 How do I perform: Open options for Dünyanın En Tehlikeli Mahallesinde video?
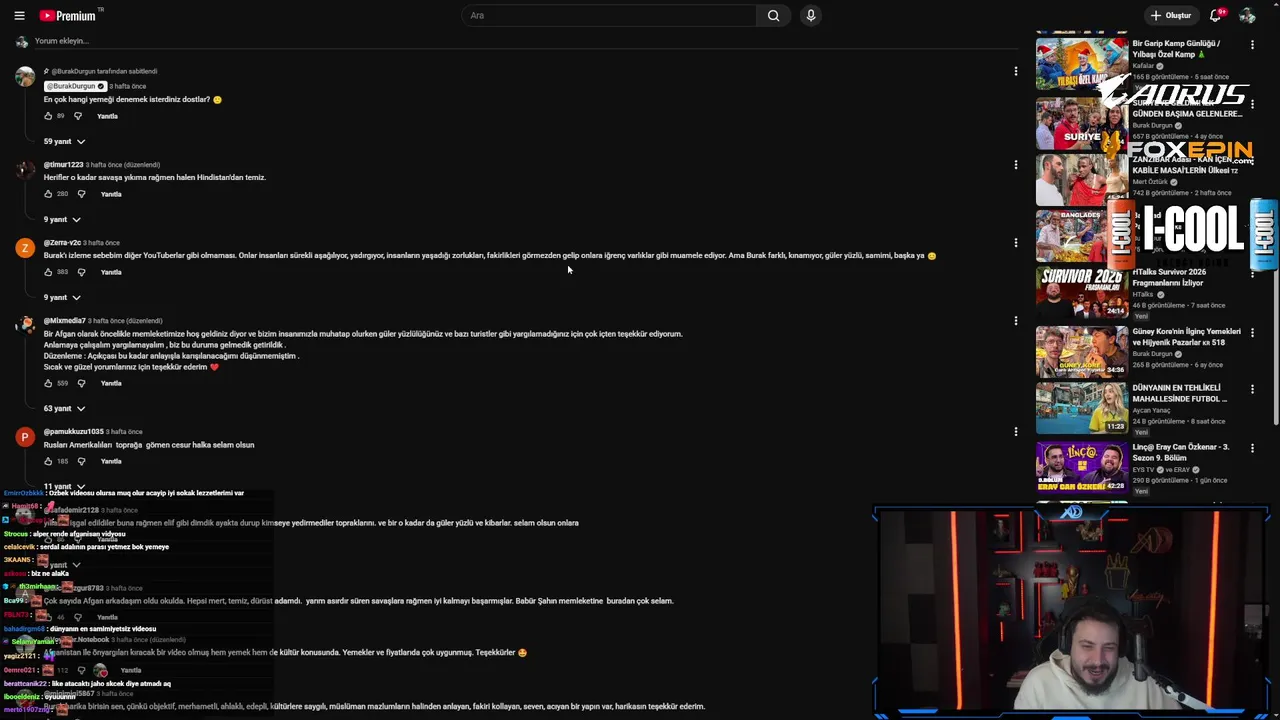point(1252,389)
